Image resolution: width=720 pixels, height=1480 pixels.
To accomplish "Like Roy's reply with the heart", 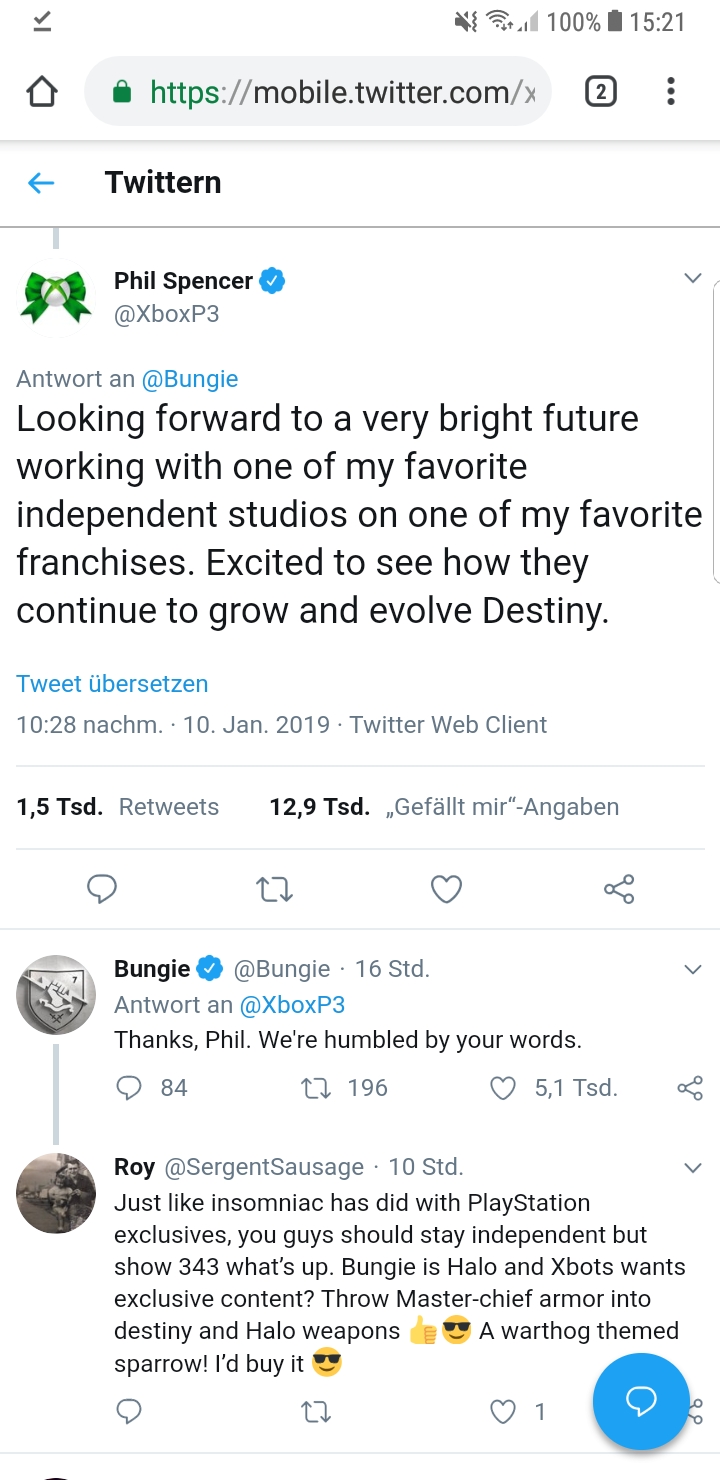I will (503, 1412).
